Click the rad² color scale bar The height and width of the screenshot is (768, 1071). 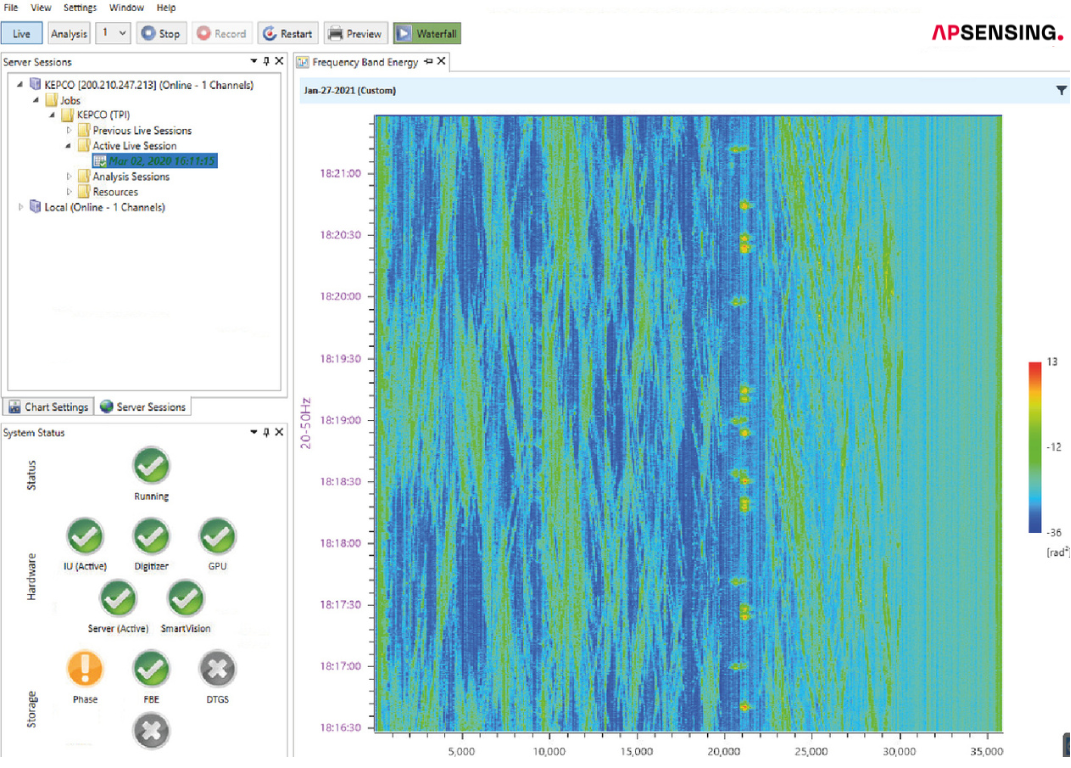click(1035, 447)
